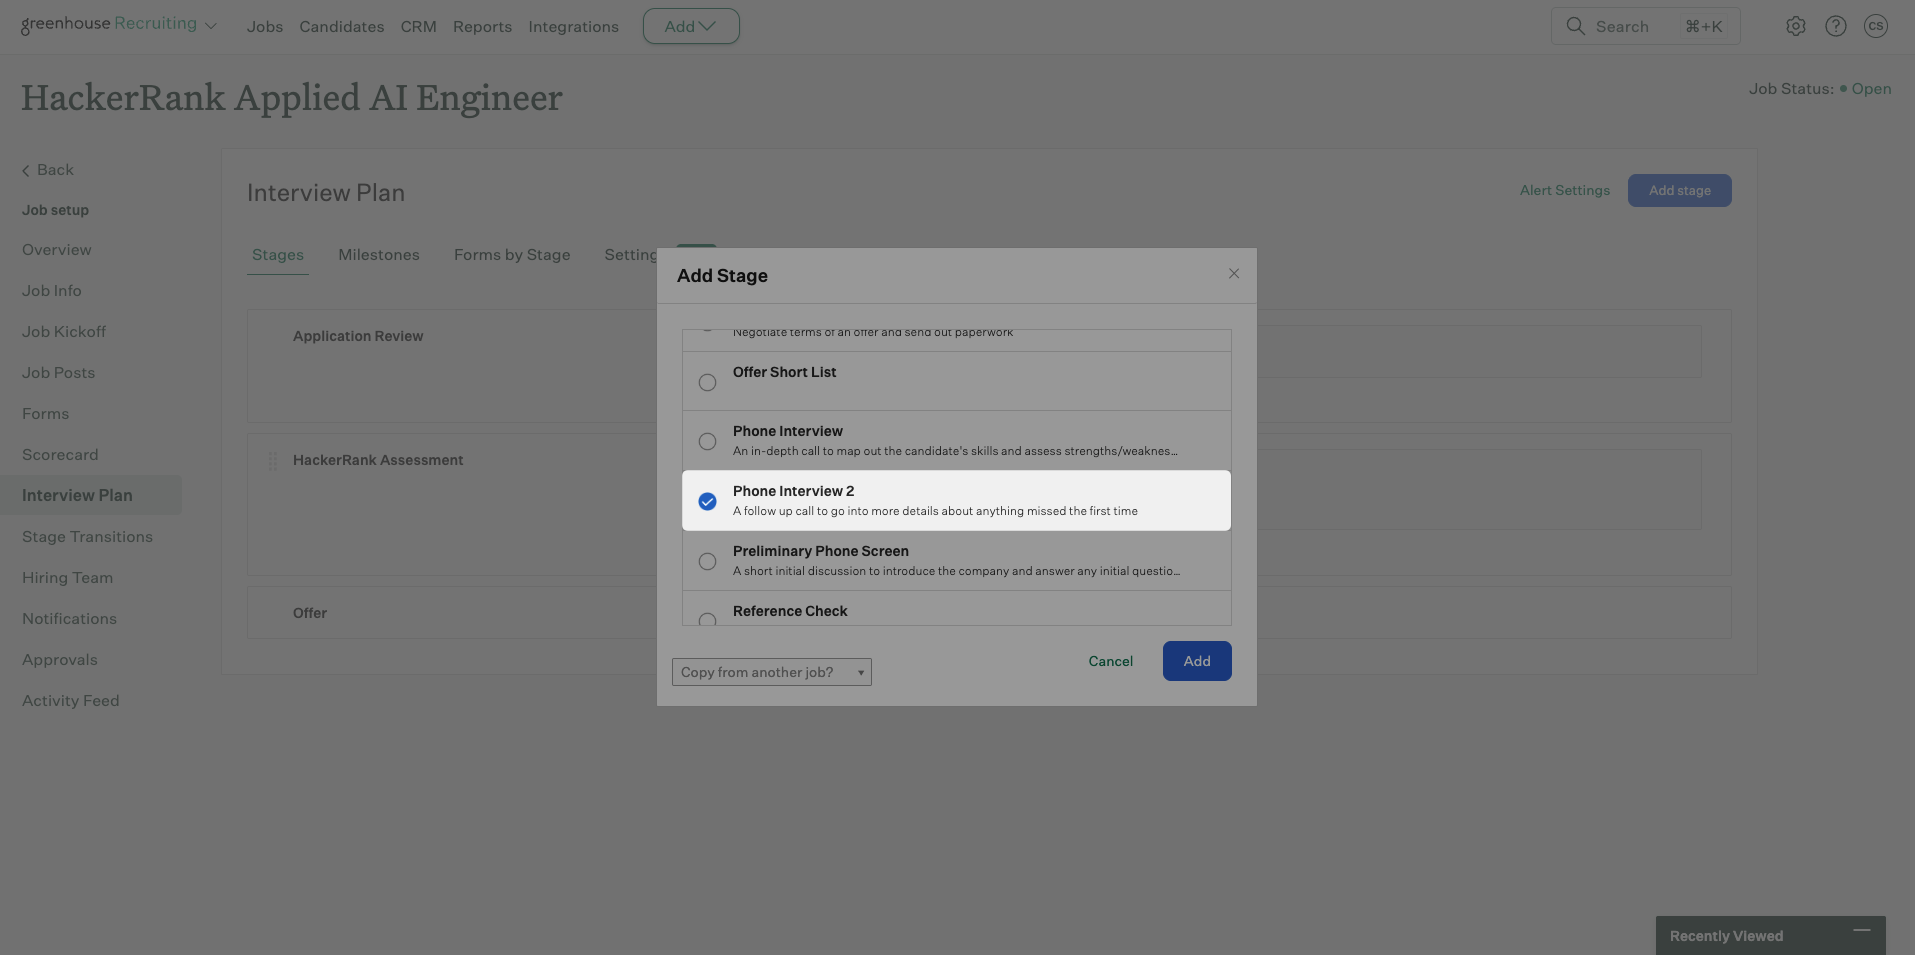Minimize the Recently Viewed panel
The width and height of the screenshot is (1915, 955).
pos(1861,931)
